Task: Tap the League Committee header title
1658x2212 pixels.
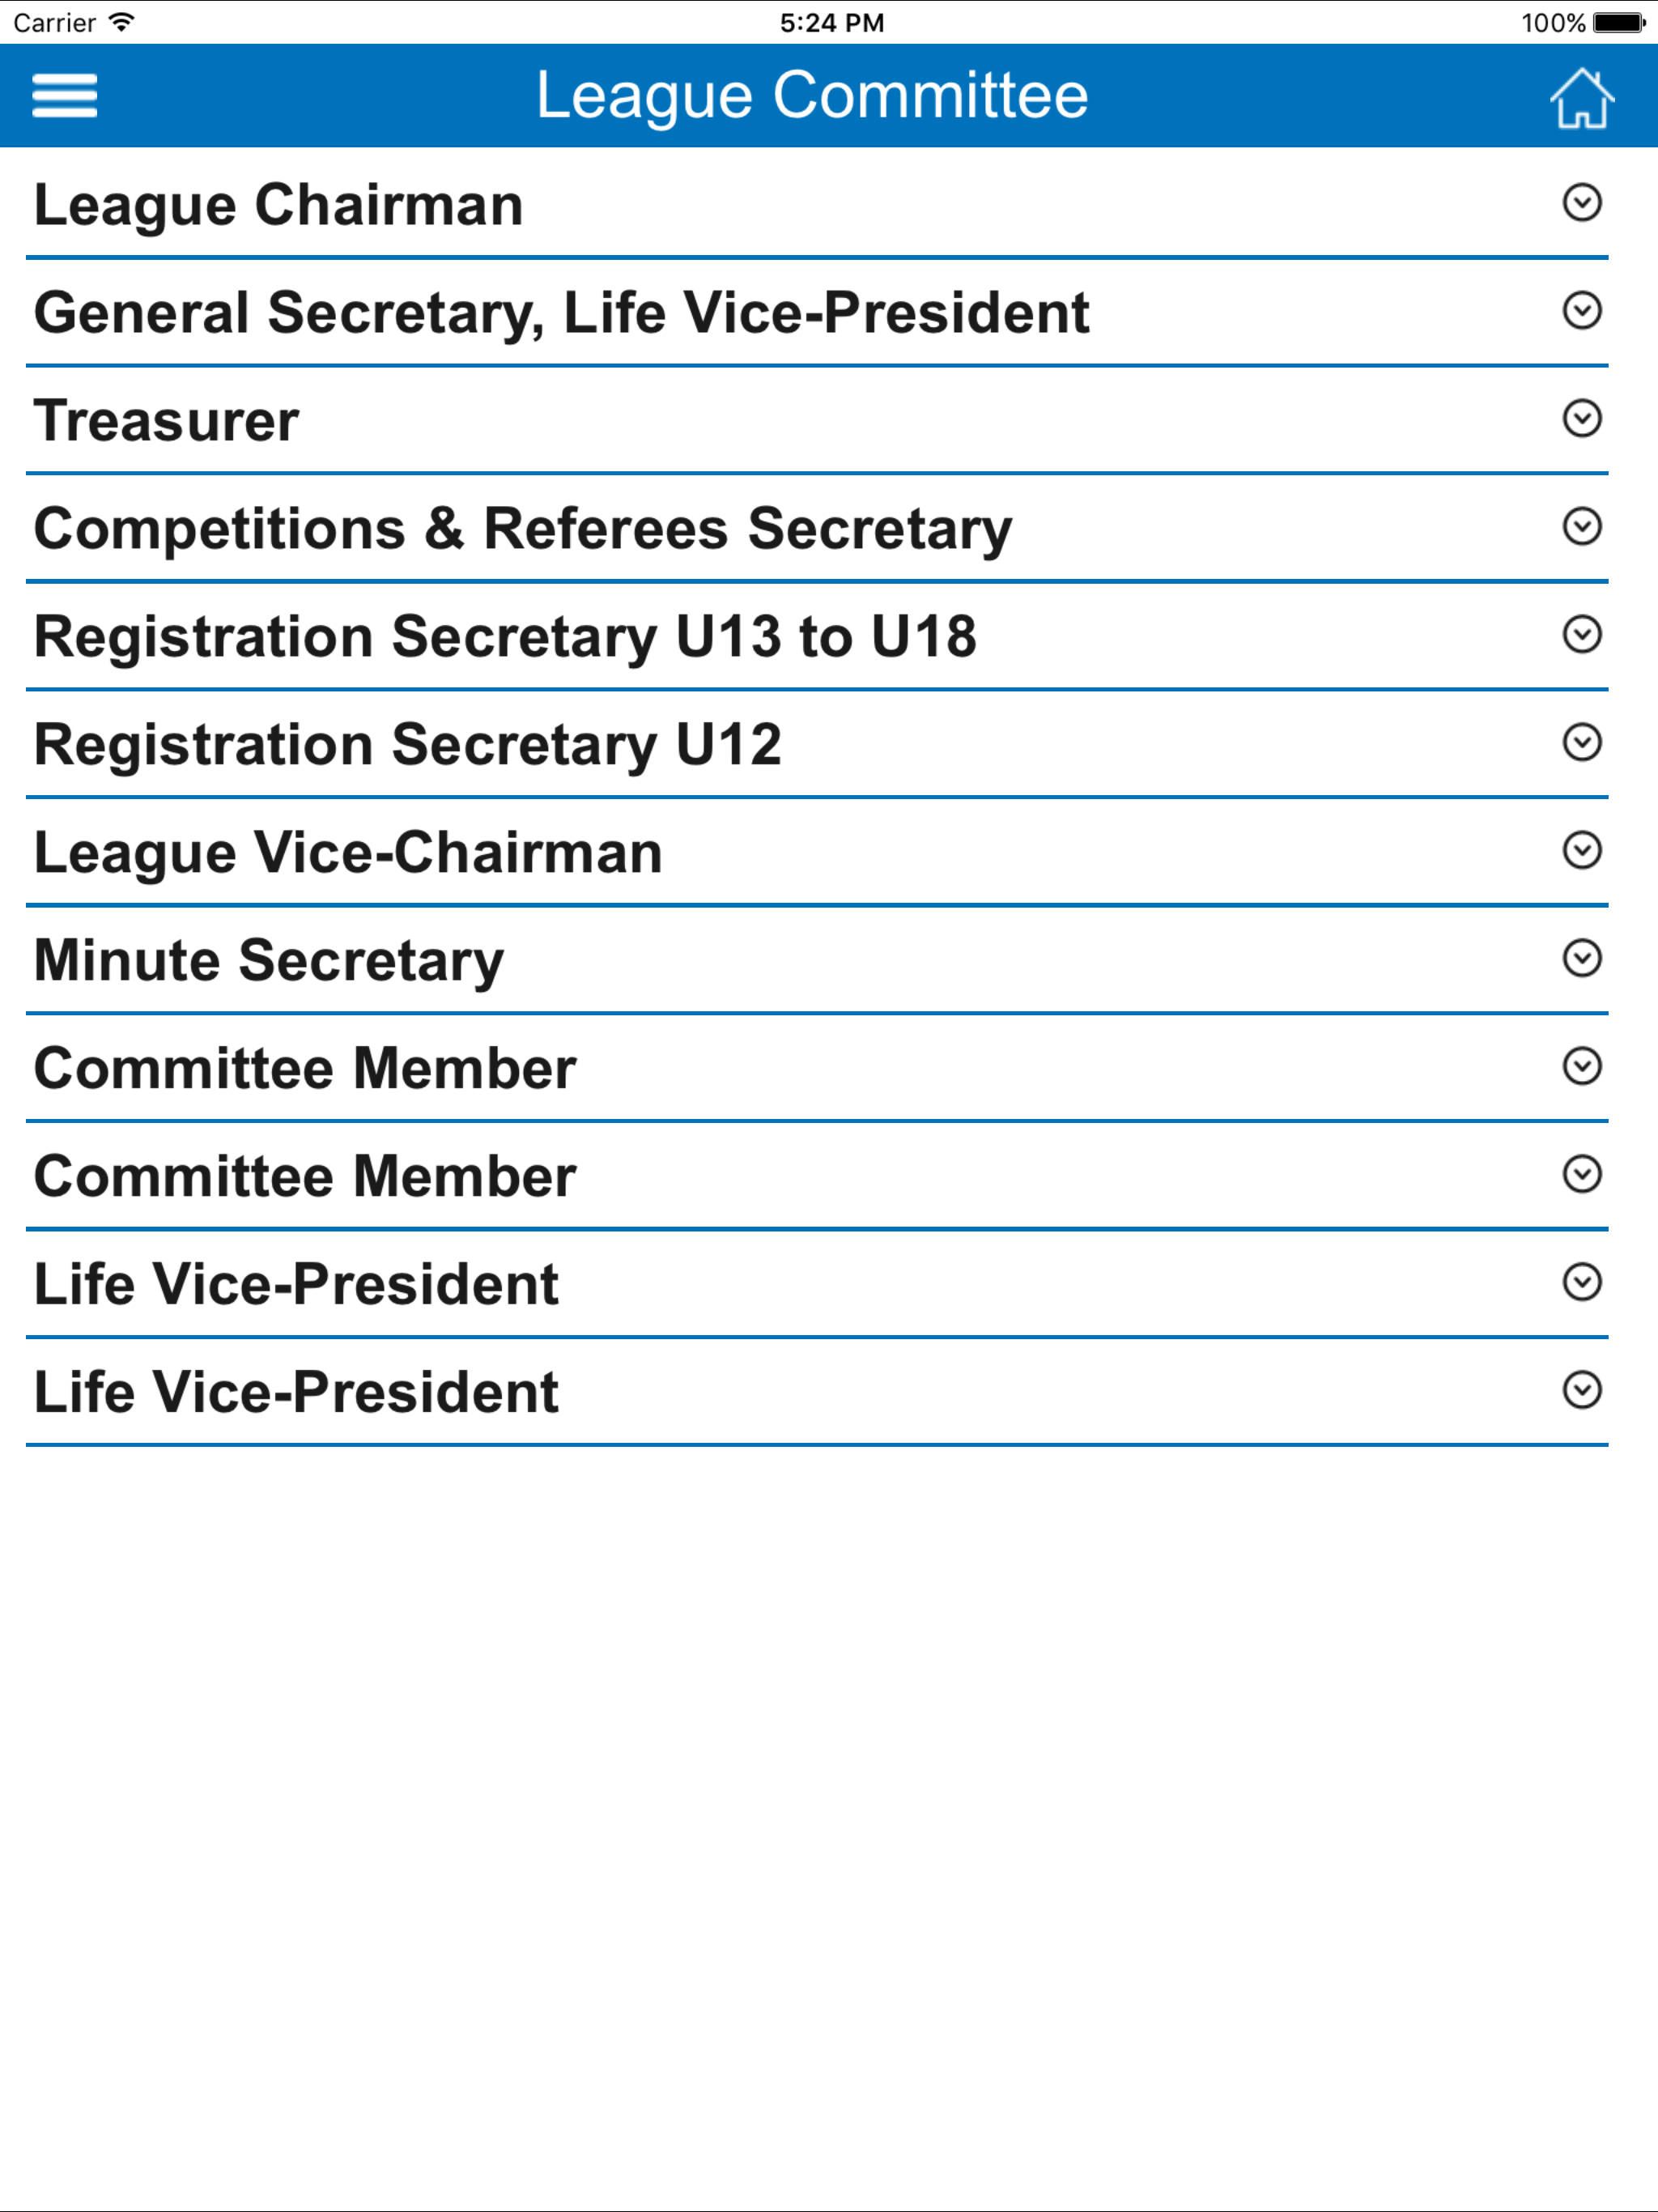Action: (x=812, y=96)
